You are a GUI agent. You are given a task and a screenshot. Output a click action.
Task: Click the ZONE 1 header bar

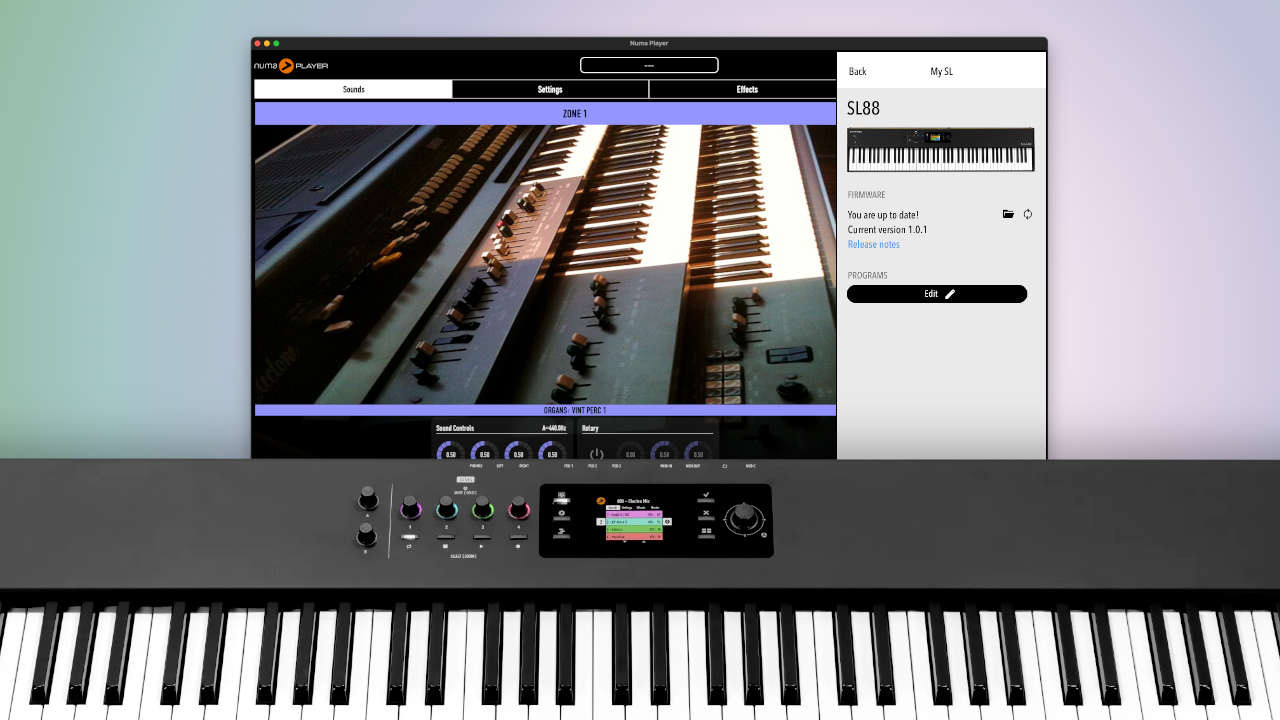point(545,114)
